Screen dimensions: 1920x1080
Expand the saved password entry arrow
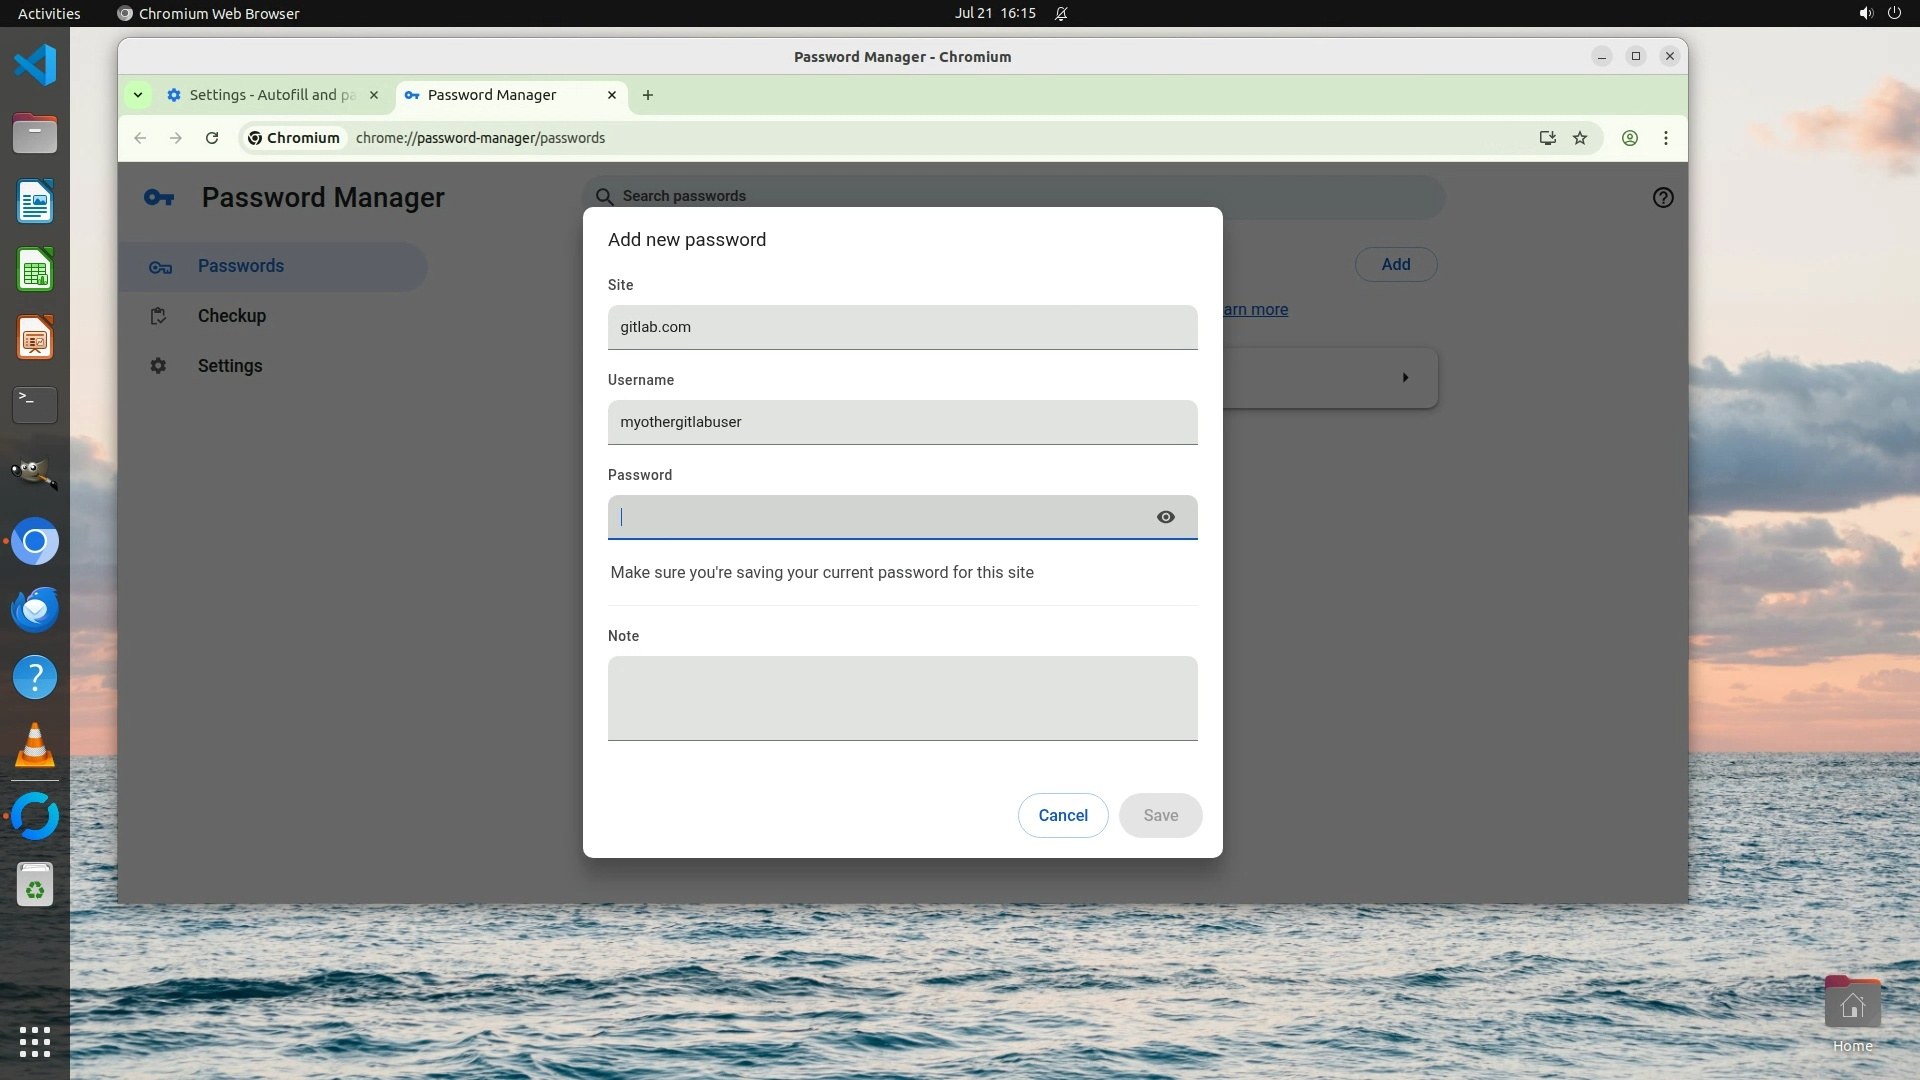[x=1404, y=378]
